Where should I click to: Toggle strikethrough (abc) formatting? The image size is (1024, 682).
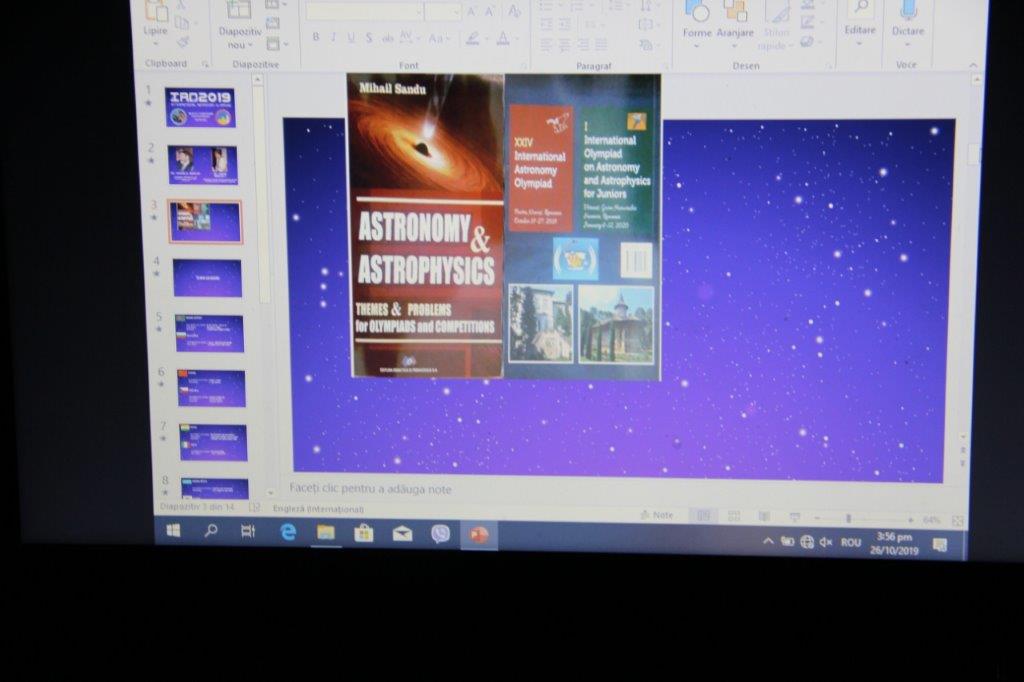(387, 39)
